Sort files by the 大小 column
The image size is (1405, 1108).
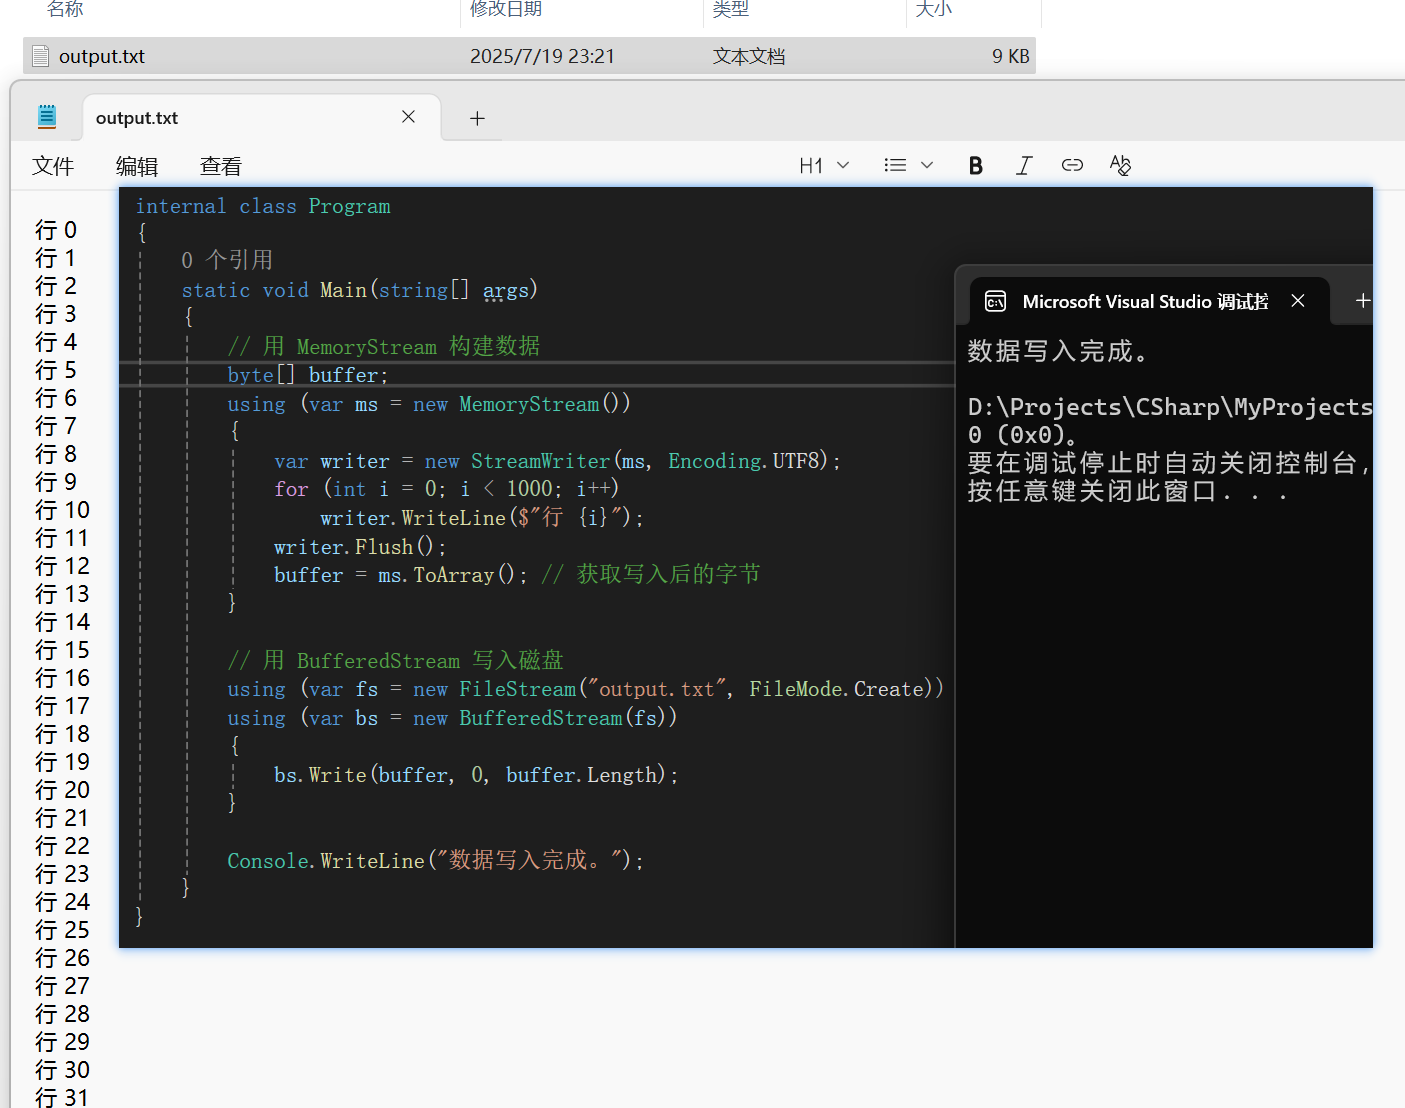932,8
